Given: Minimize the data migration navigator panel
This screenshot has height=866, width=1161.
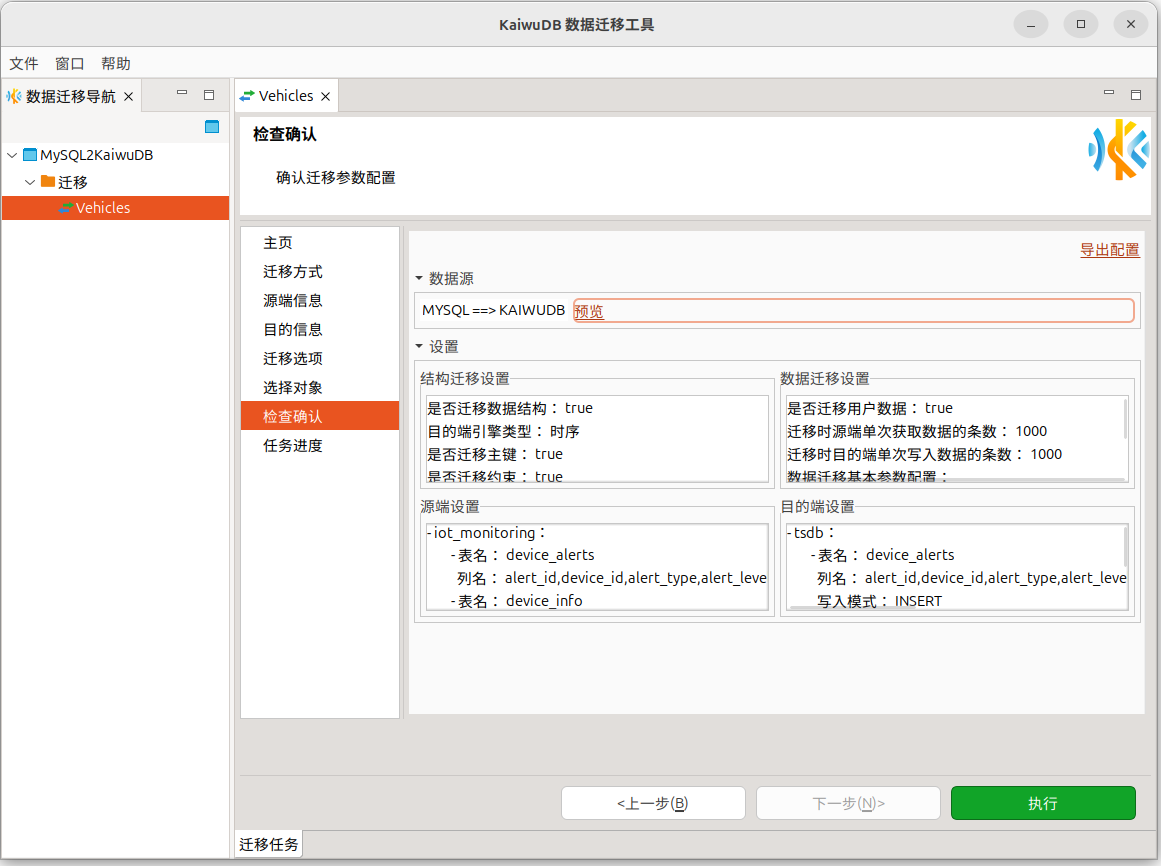Looking at the screenshot, I should coord(182,94).
